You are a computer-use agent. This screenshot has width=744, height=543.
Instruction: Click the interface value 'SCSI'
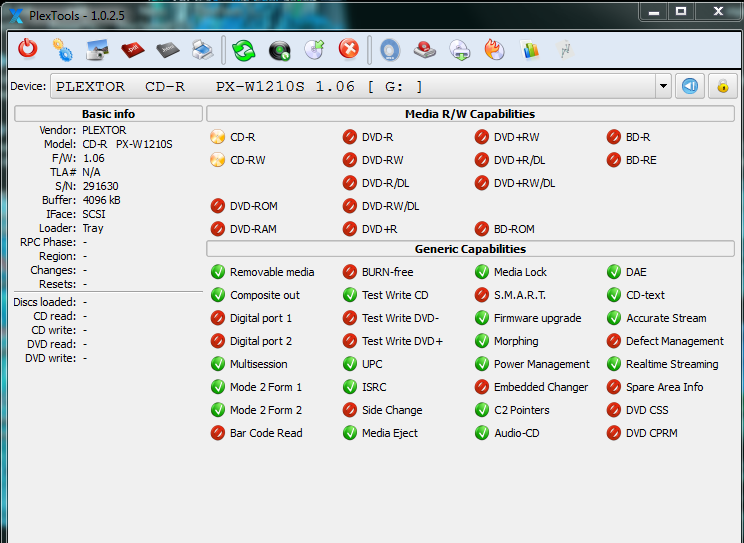pos(94,214)
